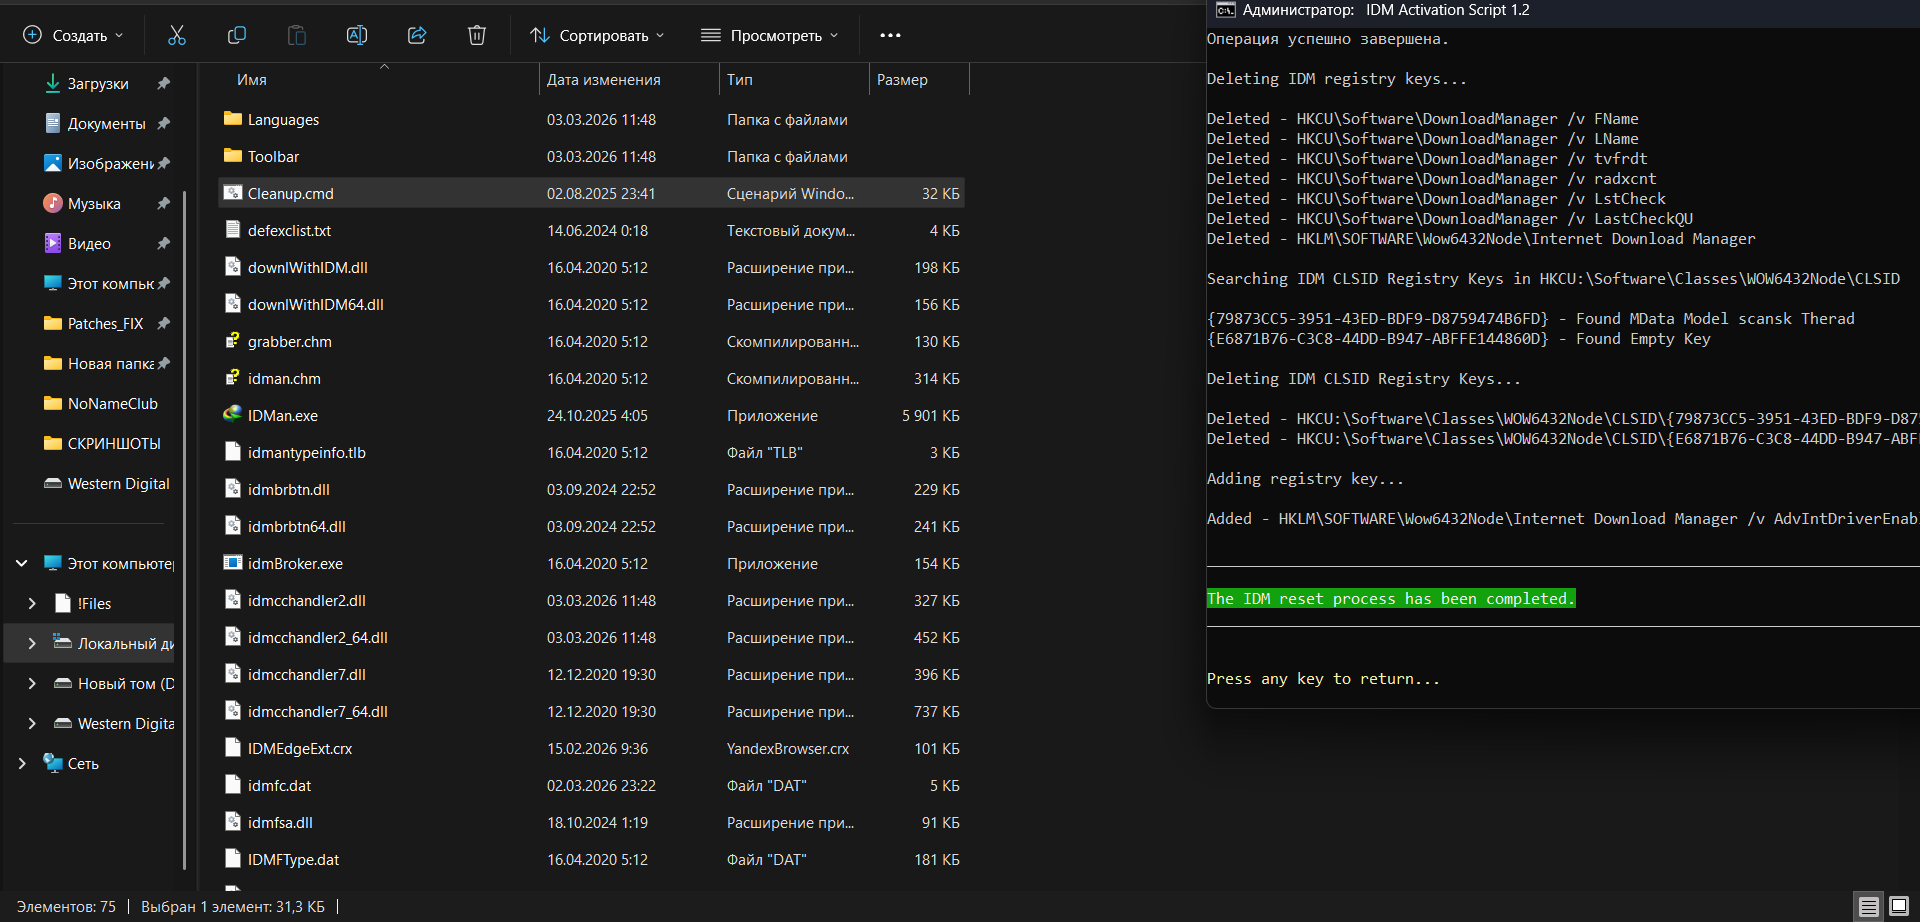Image resolution: width=1920 pixels, height=922 pixels.
Task: Sort by Размер column header
Action: point(902,80)
